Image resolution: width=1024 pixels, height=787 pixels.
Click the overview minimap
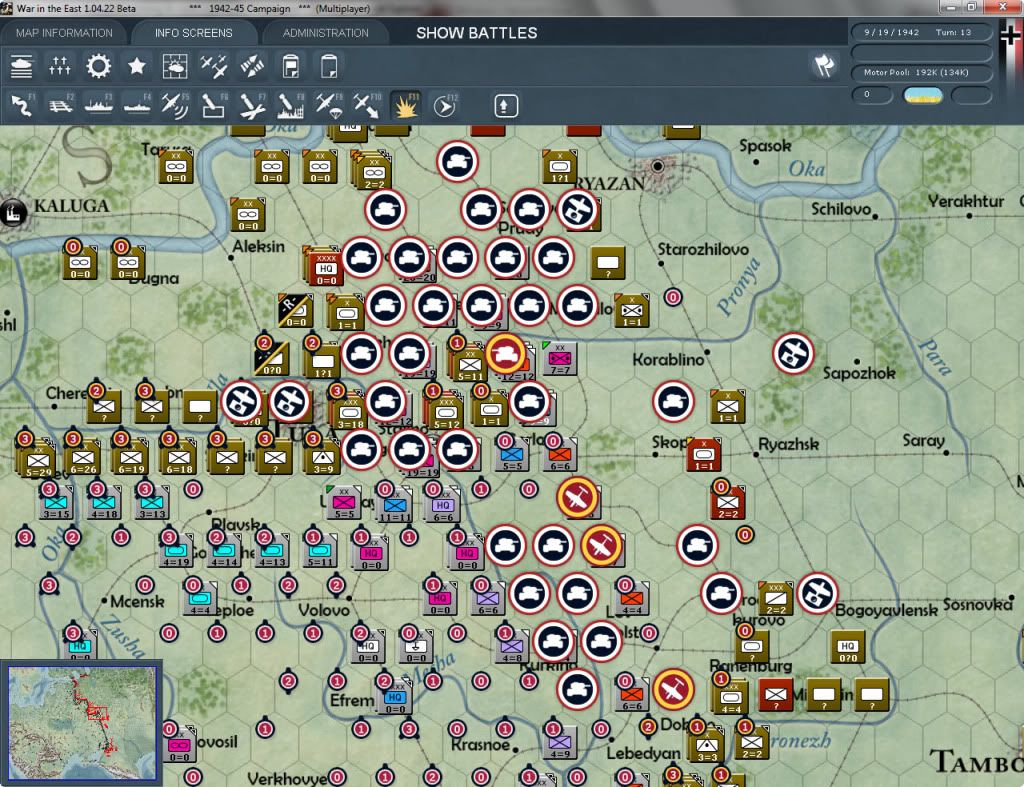[82, 722]
